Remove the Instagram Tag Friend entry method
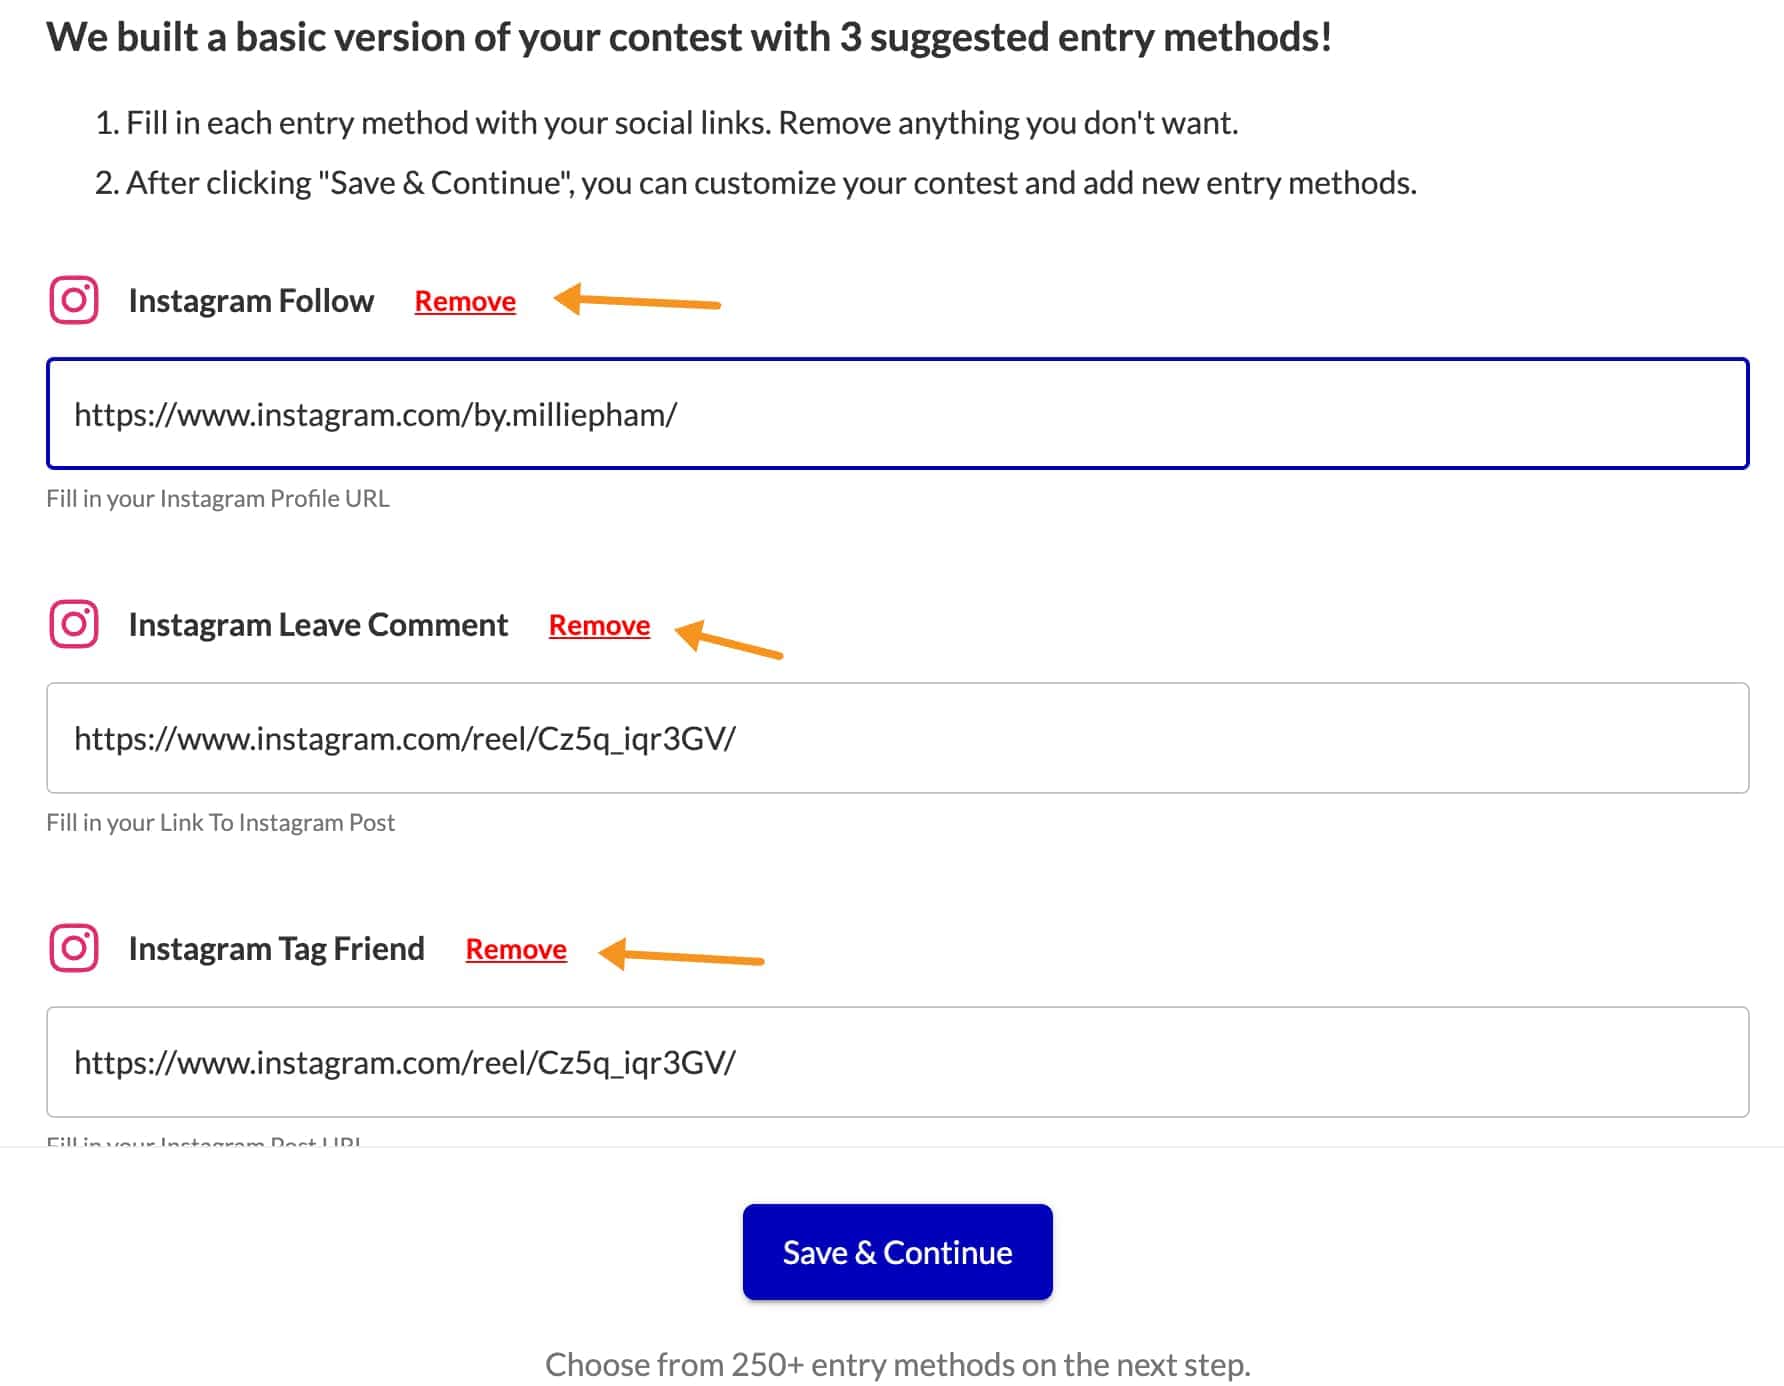The image size is (1784, 1386). click(515, 948)
